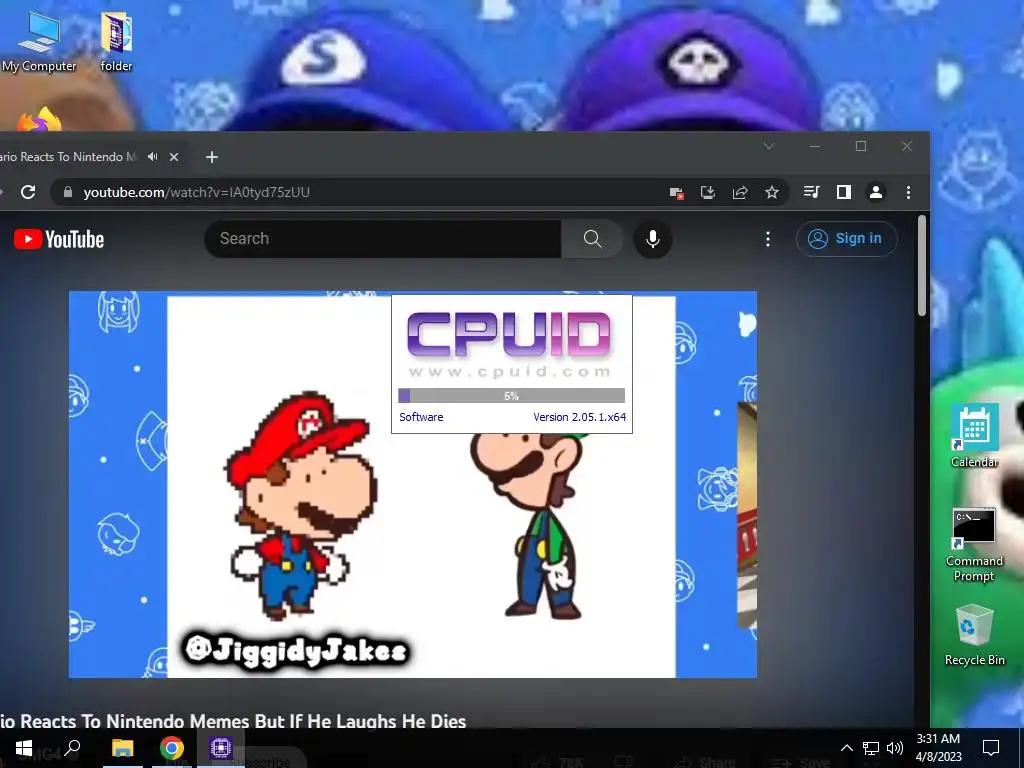Click the site lock icon in address bar
This screenshot has height=768, width=1024.
tap(67, 192)
